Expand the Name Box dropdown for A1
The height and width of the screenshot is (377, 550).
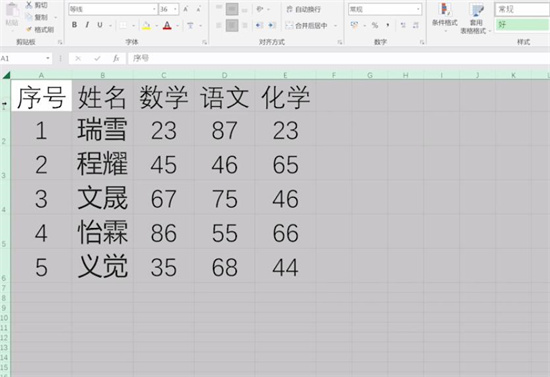[x=48, y=58]
